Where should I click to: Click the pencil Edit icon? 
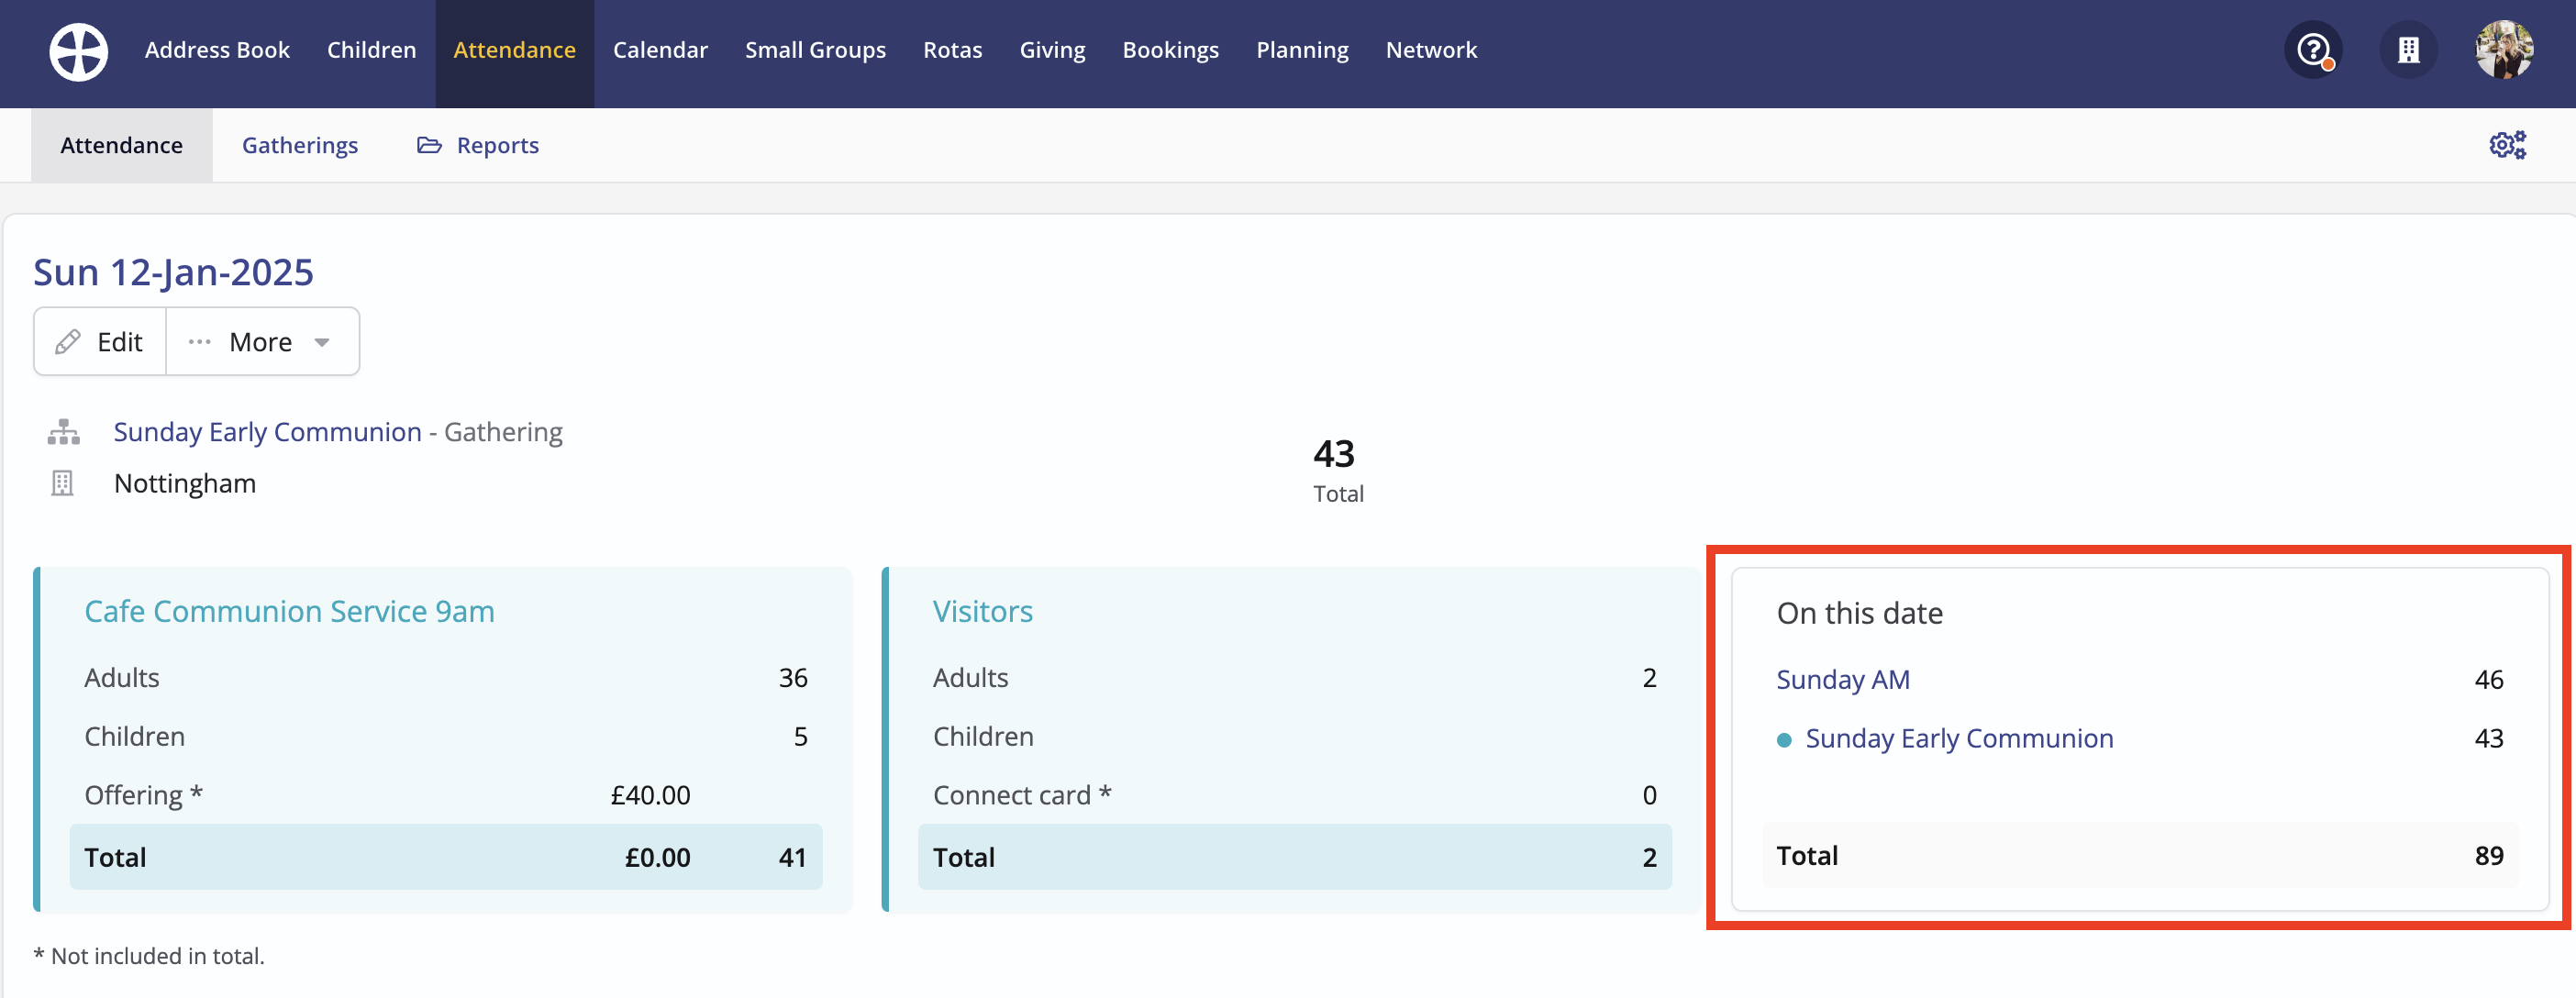[68, 342]
